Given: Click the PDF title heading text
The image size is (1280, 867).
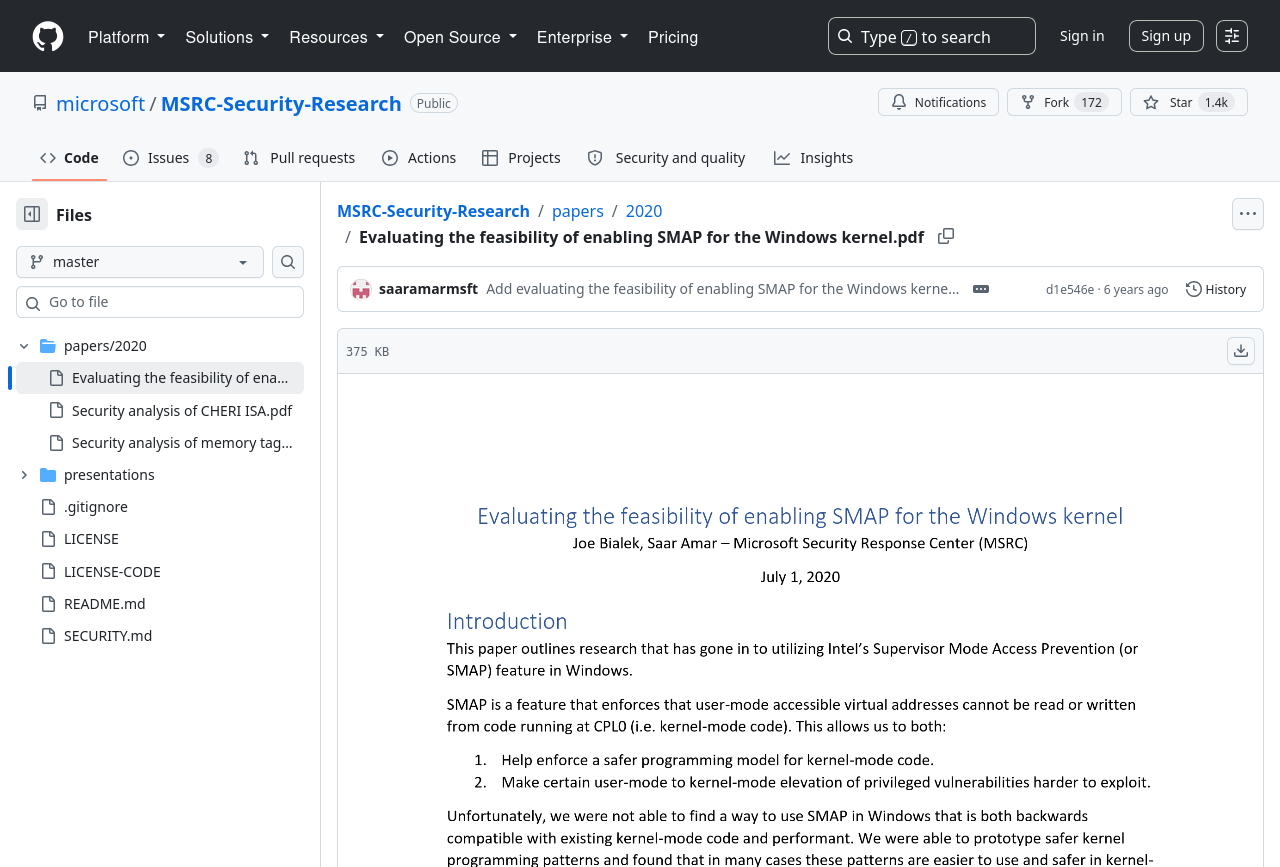Looking at the screenshot, I should pos(800,516).
